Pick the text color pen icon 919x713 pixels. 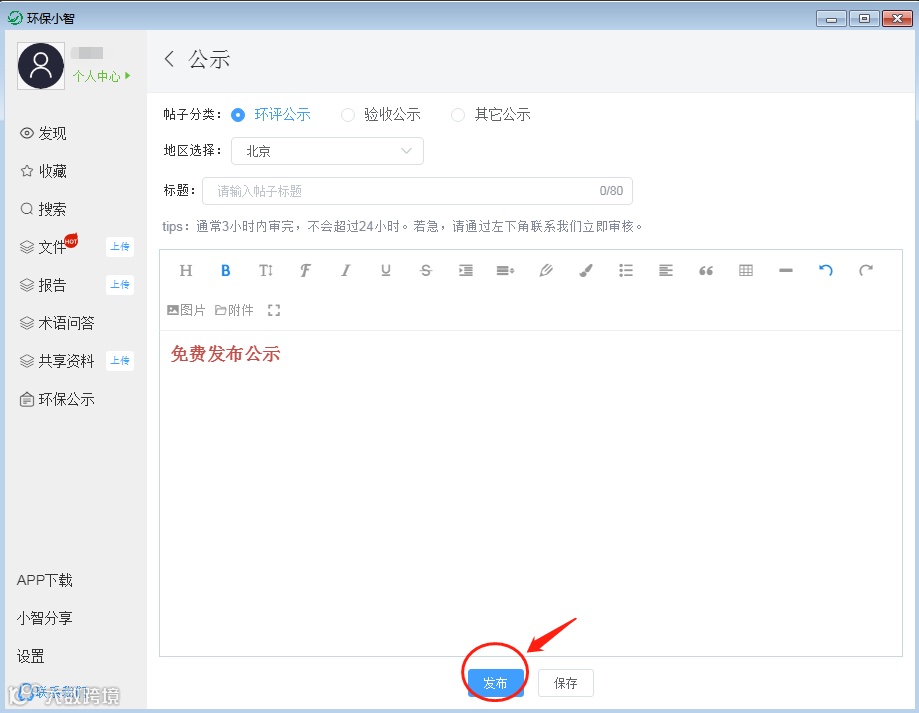tap(546, 270)
